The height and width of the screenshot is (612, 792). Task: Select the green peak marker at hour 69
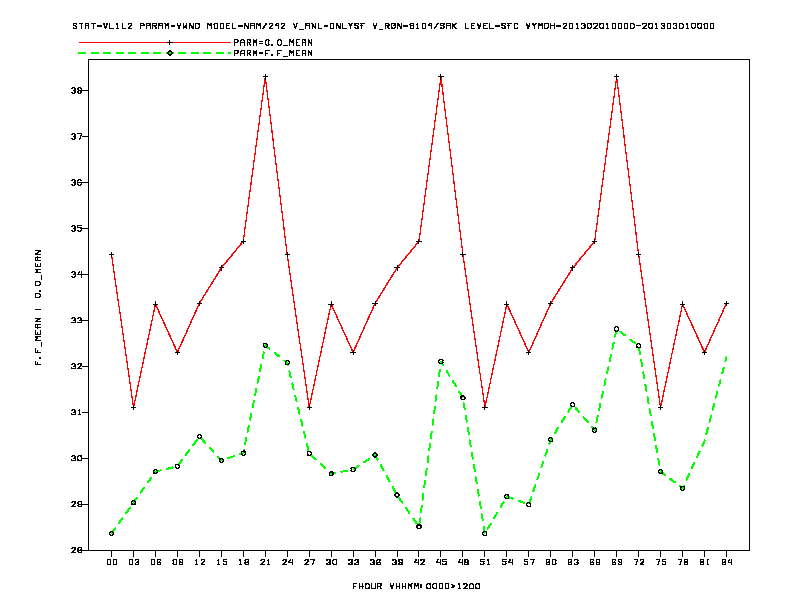click(617, 329)
